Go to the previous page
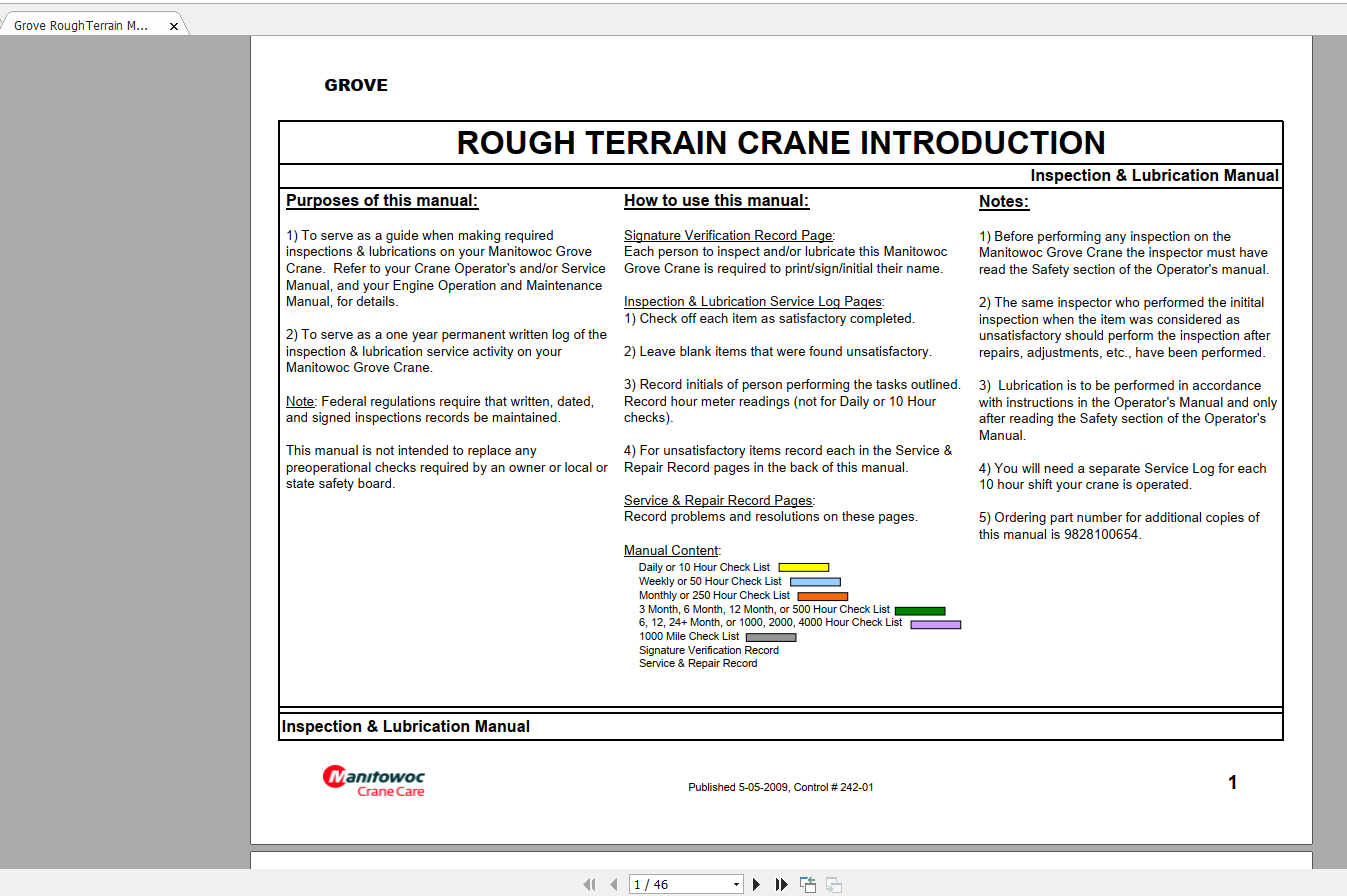The image size is (1347, 896). click(x=613, y=884)
